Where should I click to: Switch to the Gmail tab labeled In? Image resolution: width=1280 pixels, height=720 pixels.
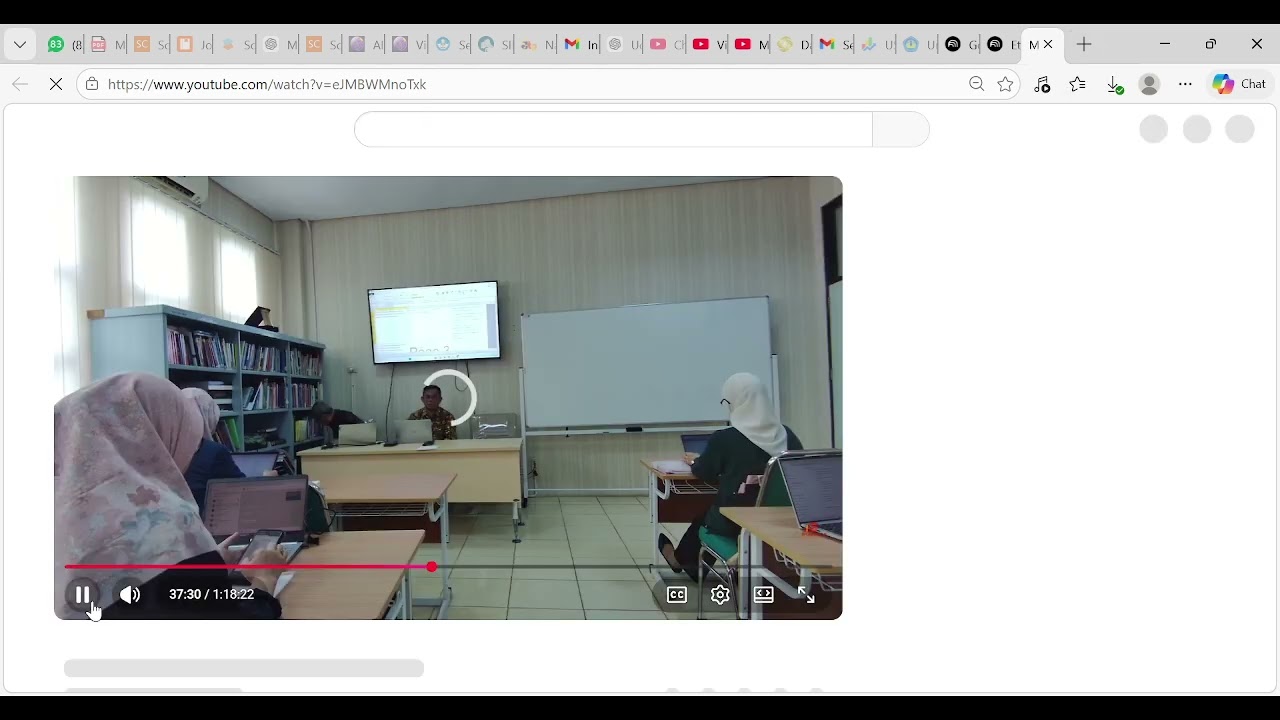(x=581, y=44)
